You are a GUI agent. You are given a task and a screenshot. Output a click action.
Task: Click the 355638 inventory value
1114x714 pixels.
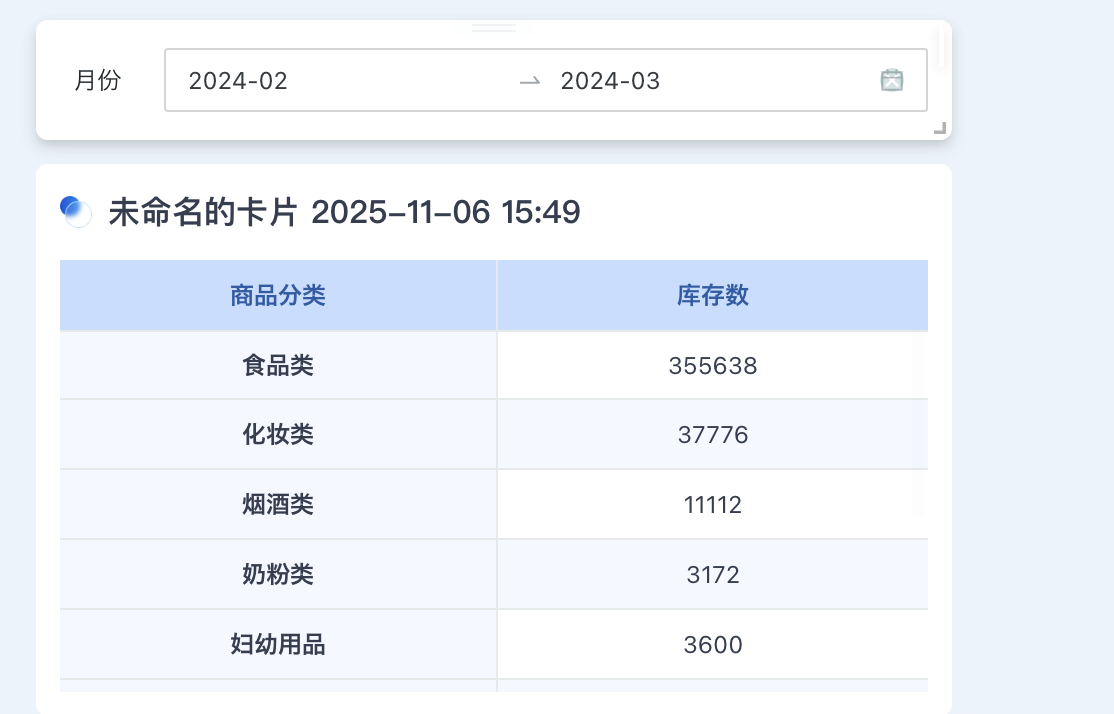tap(712, 364)
